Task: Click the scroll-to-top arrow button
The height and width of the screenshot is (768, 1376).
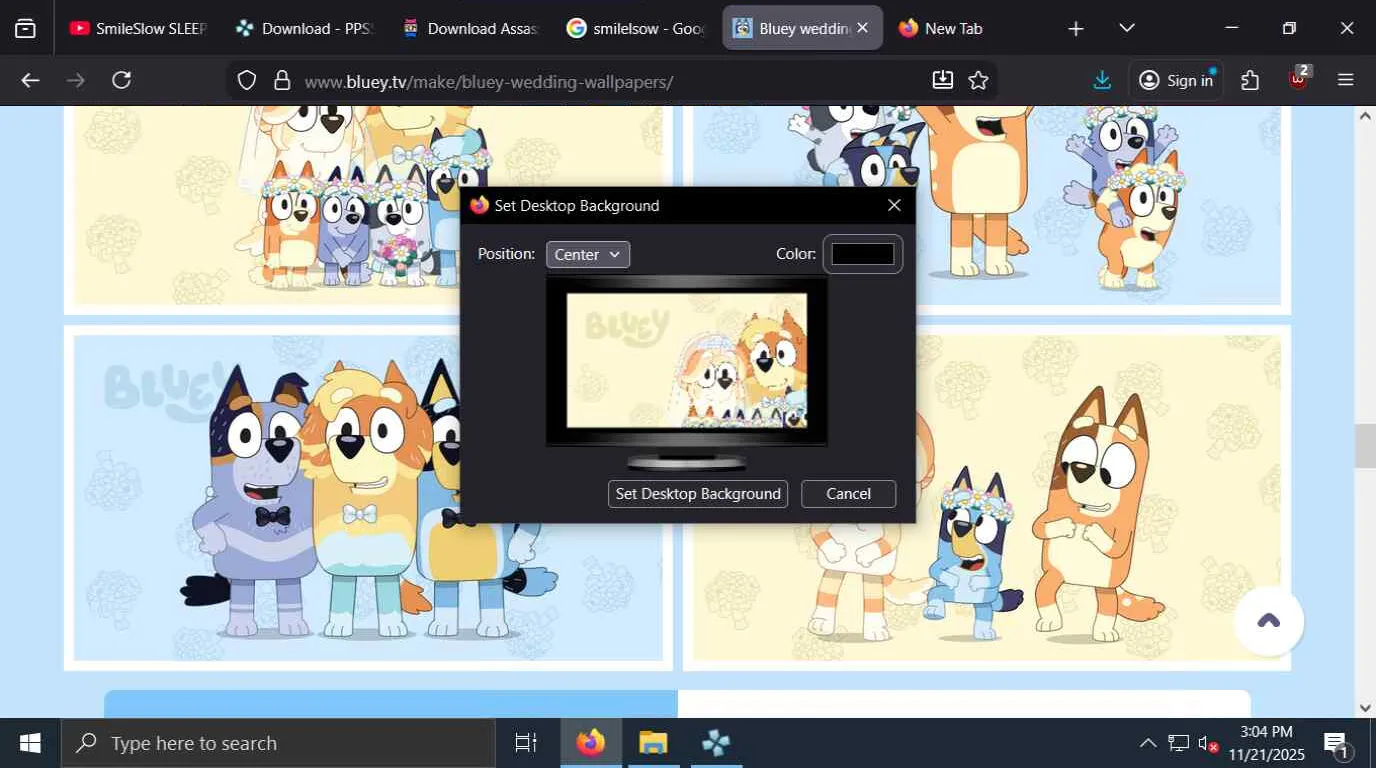Action: coord(1269,621)
